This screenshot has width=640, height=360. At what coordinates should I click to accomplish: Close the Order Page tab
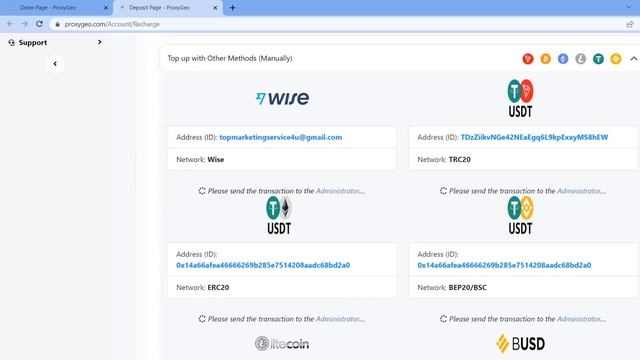(106, 8)
